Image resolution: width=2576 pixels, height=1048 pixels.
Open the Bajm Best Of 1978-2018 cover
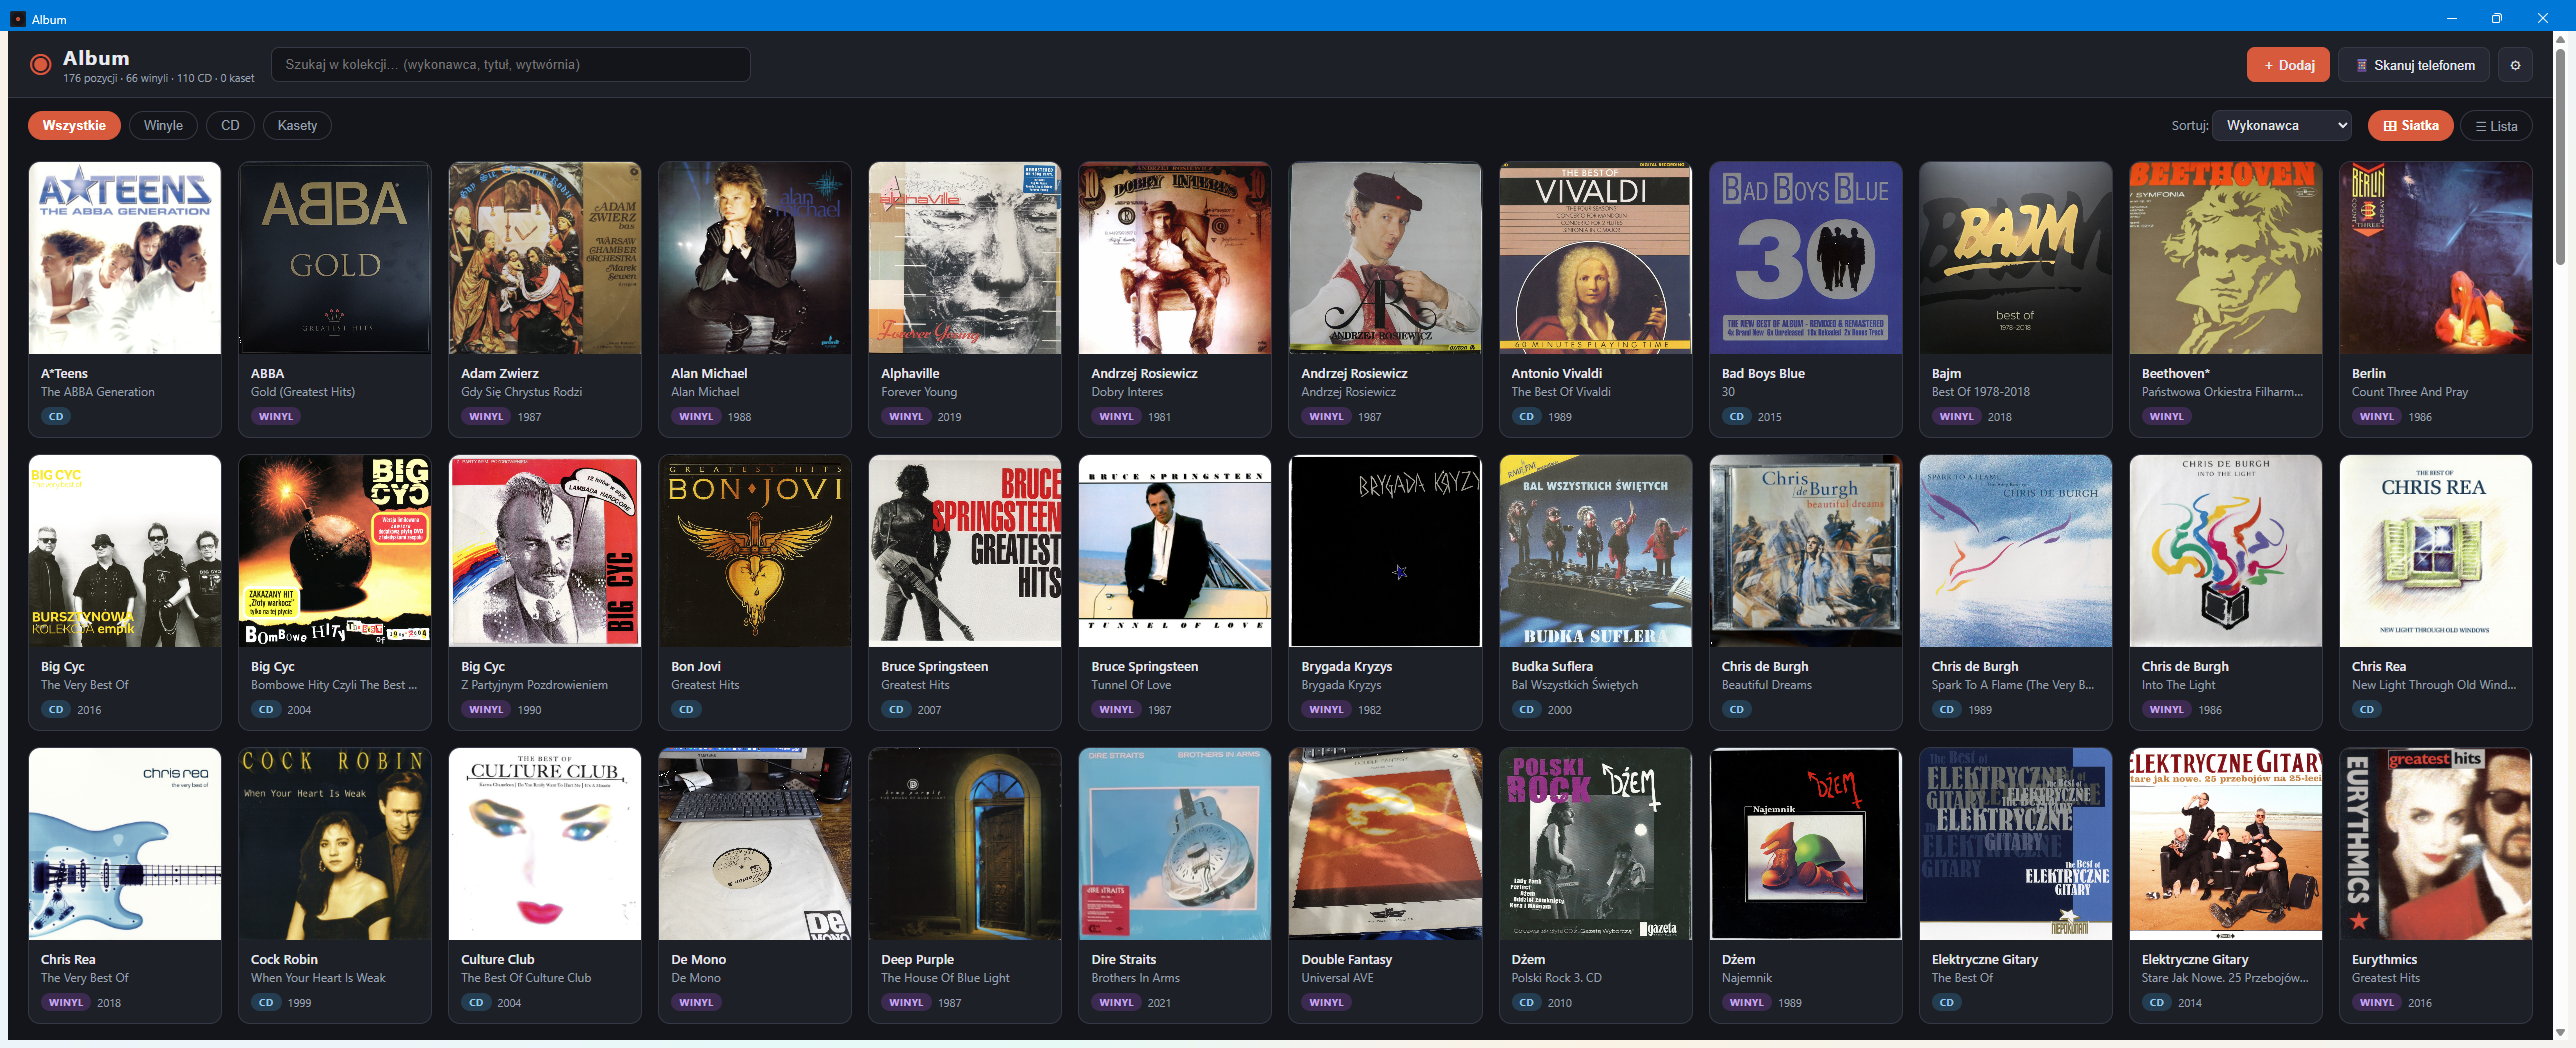[2016, 258]
